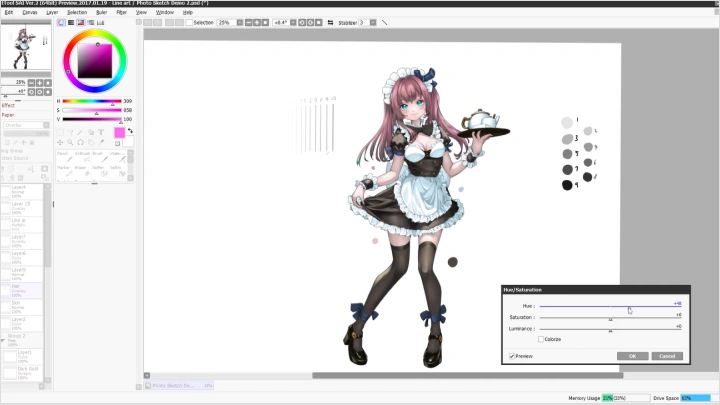Screen dimensions: 720x405
Task: Uncheck the Preview checkbox
Action: pos(512,356)
